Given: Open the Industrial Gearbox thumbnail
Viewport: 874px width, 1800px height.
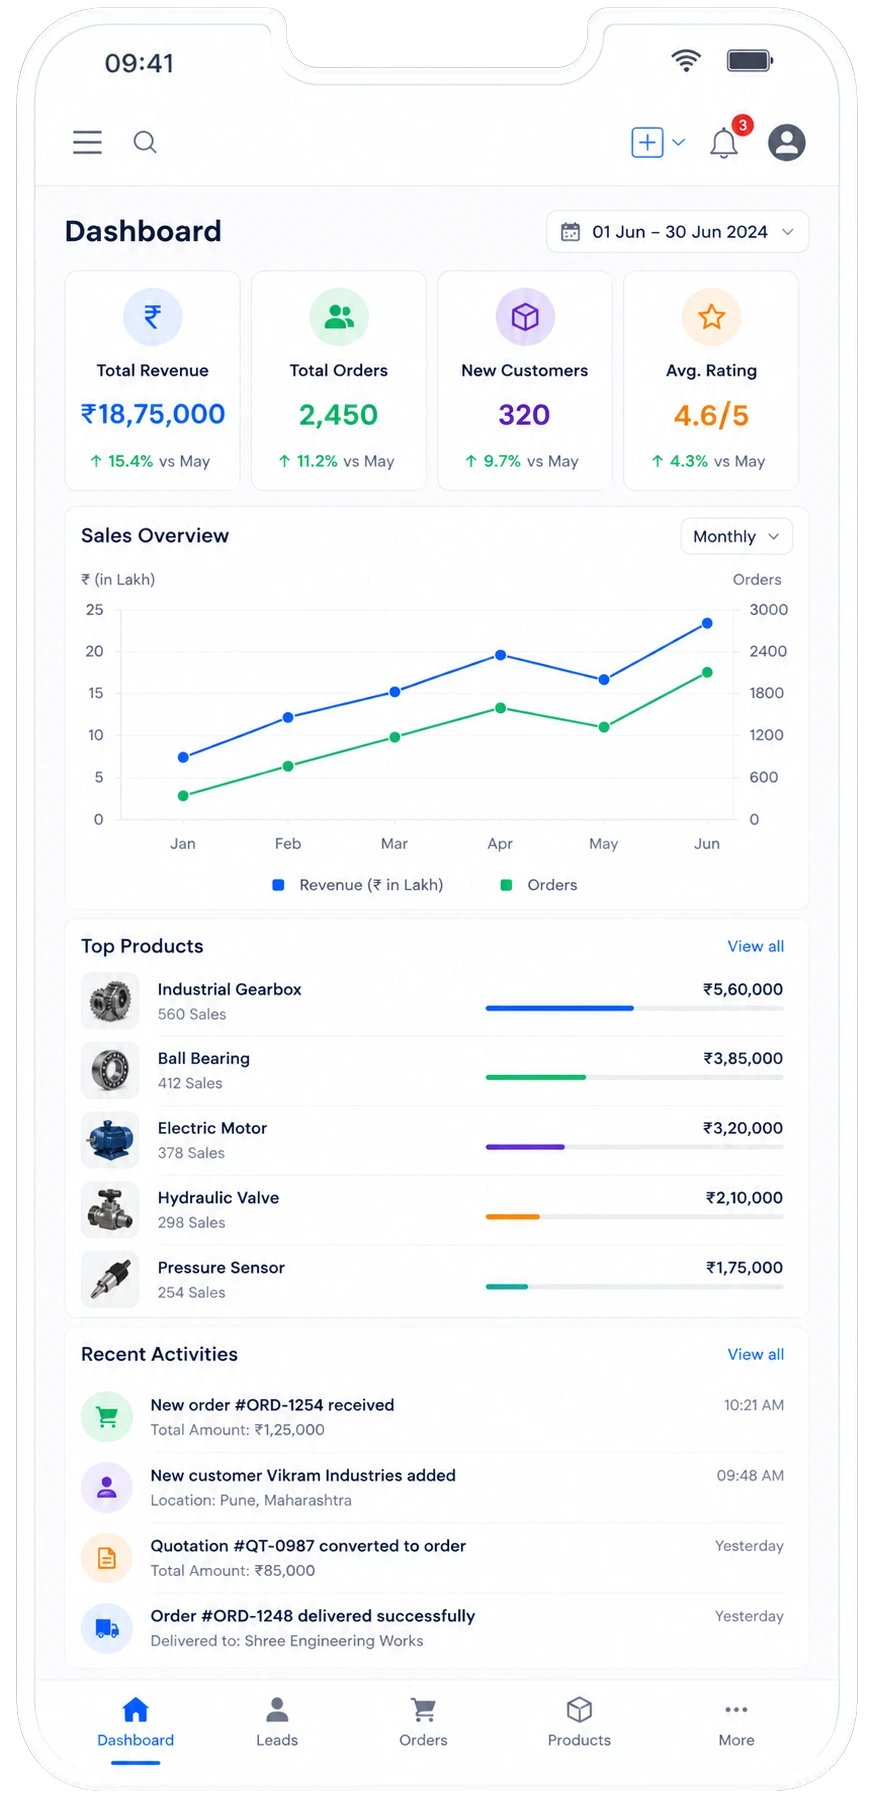Looking at the screenshot, I should click(110, 1001).
